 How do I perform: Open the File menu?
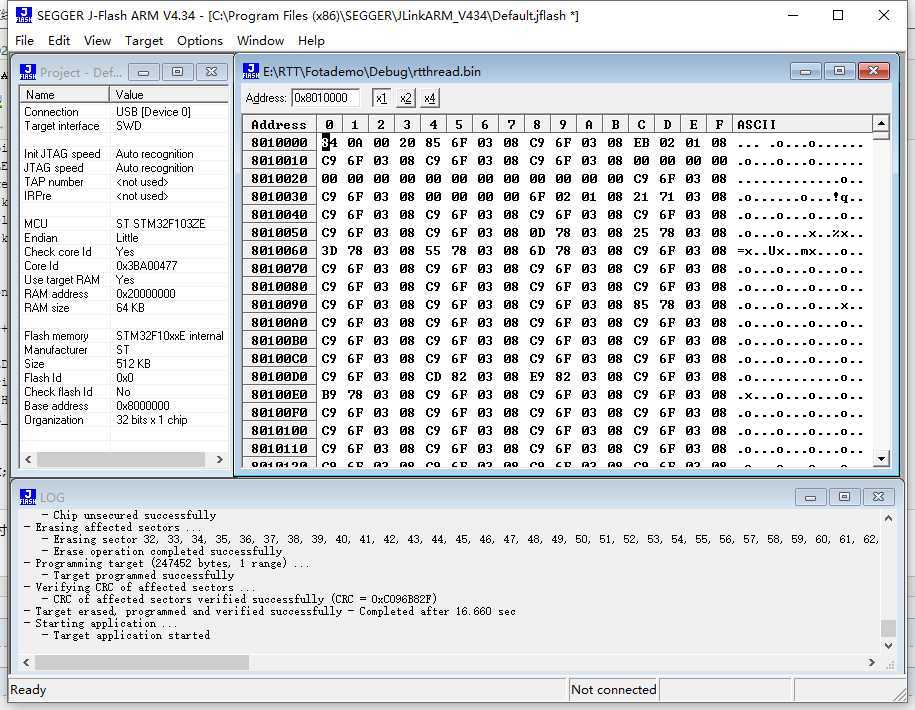pyautogui.click(x=24, y=41)
